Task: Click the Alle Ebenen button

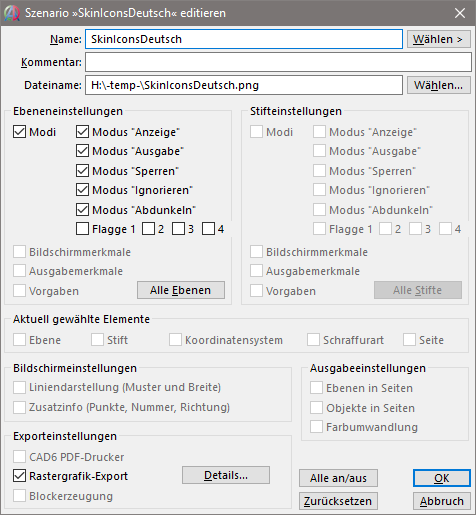Action: pos(181,290)
